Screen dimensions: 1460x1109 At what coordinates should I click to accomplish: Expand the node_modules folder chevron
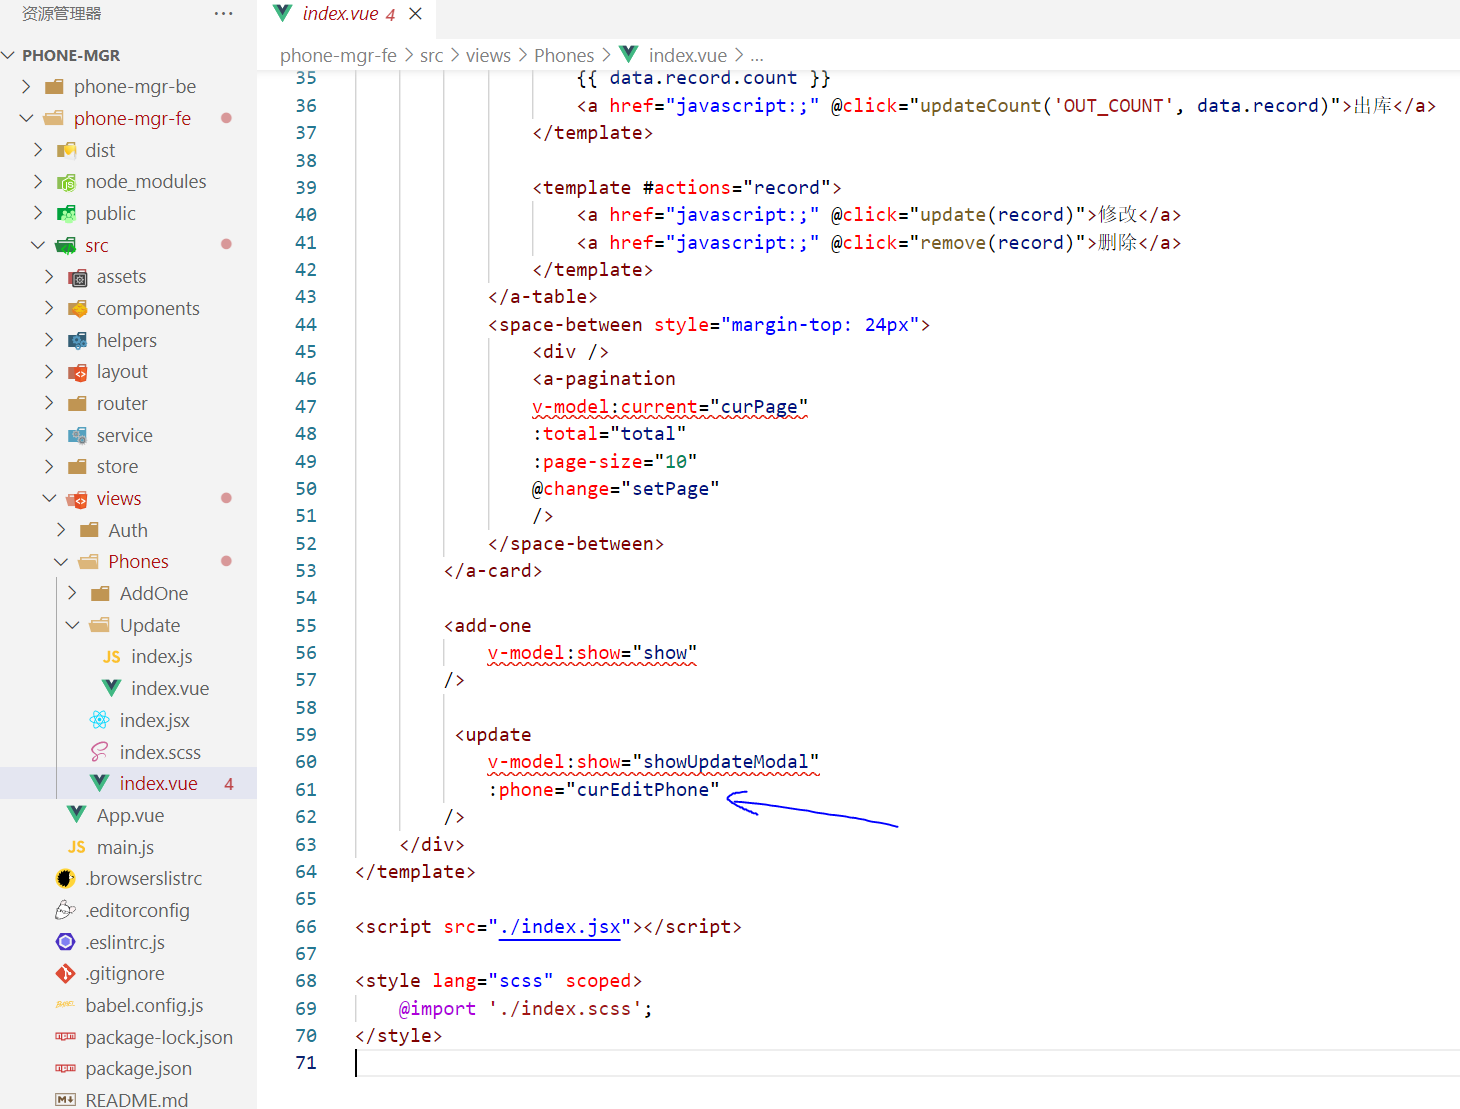pyautogui.click(x=38, y=182)
